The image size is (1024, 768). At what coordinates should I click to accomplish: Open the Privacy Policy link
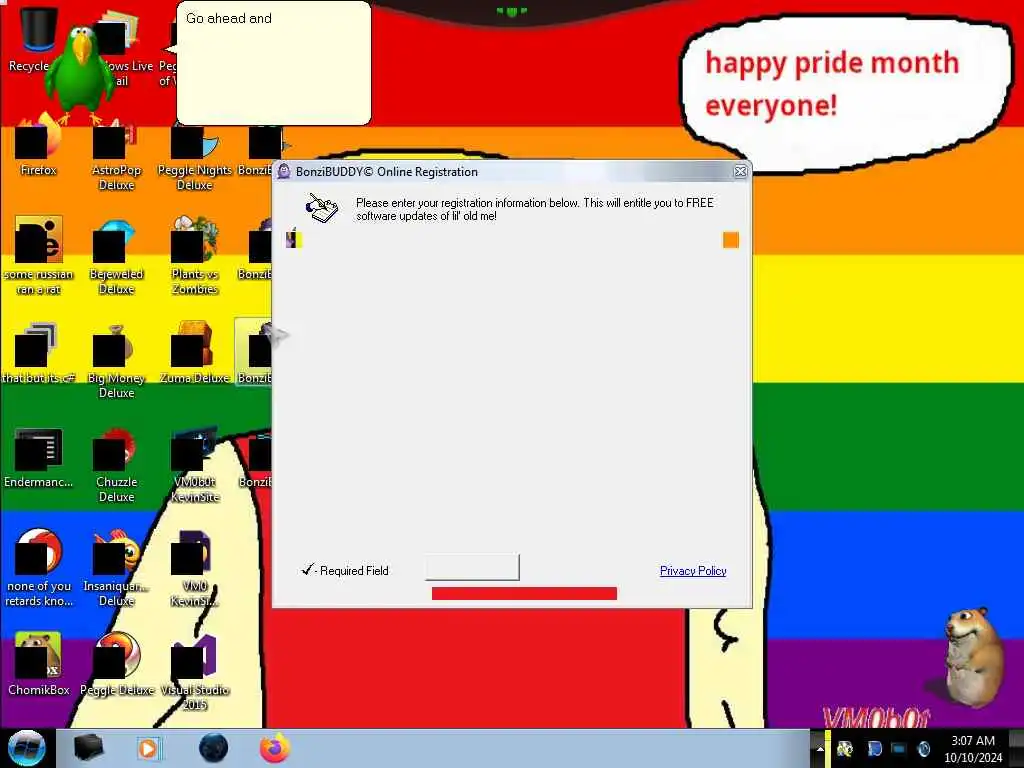(693, 571)
